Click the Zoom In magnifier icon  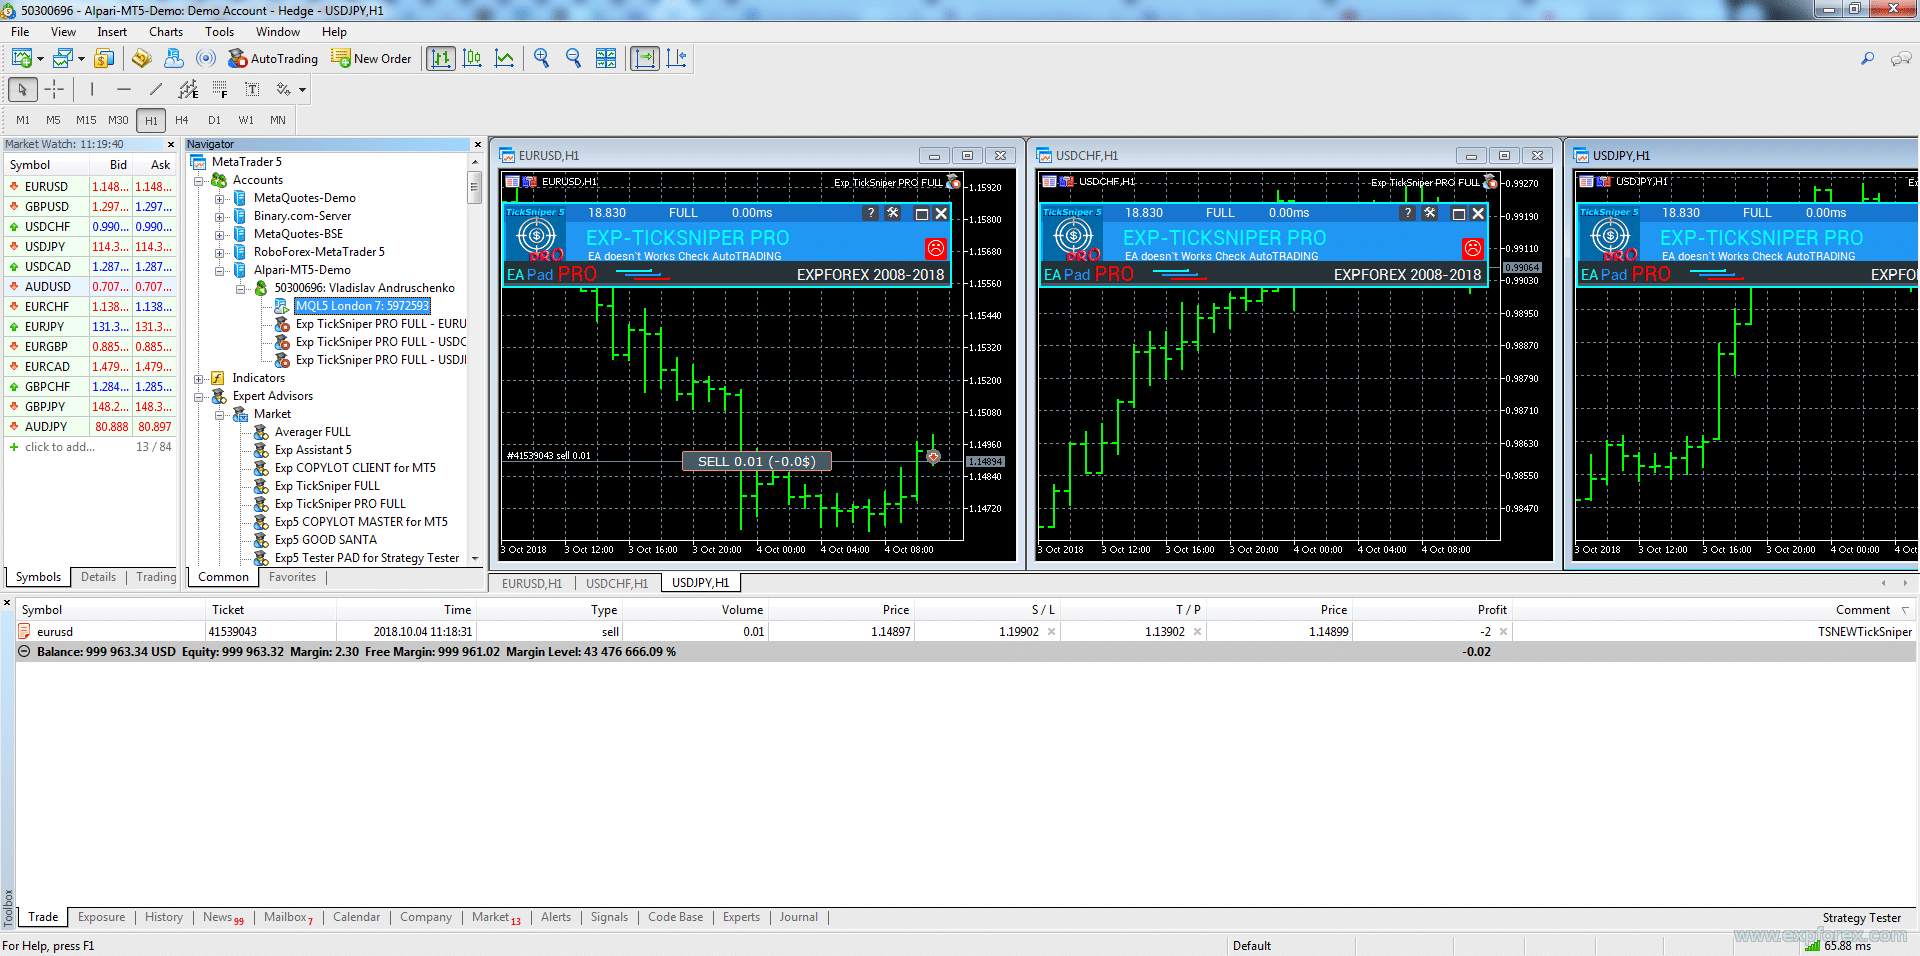[542, 58]
